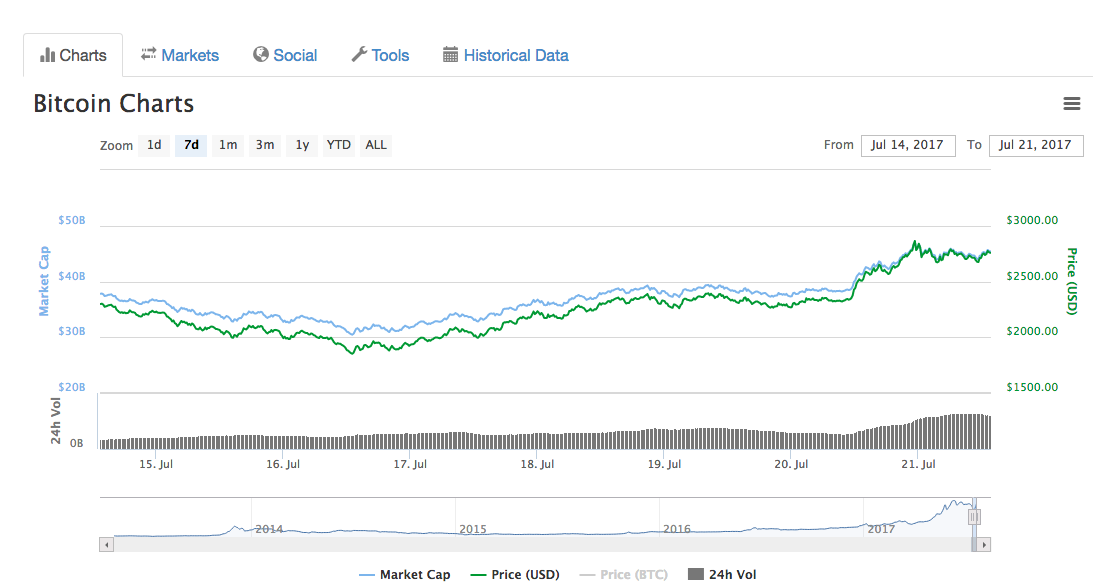Viewport: 1114px width, 582px height.
Task: Click the wrench icon beside Tools
Action: coord(359,55)
